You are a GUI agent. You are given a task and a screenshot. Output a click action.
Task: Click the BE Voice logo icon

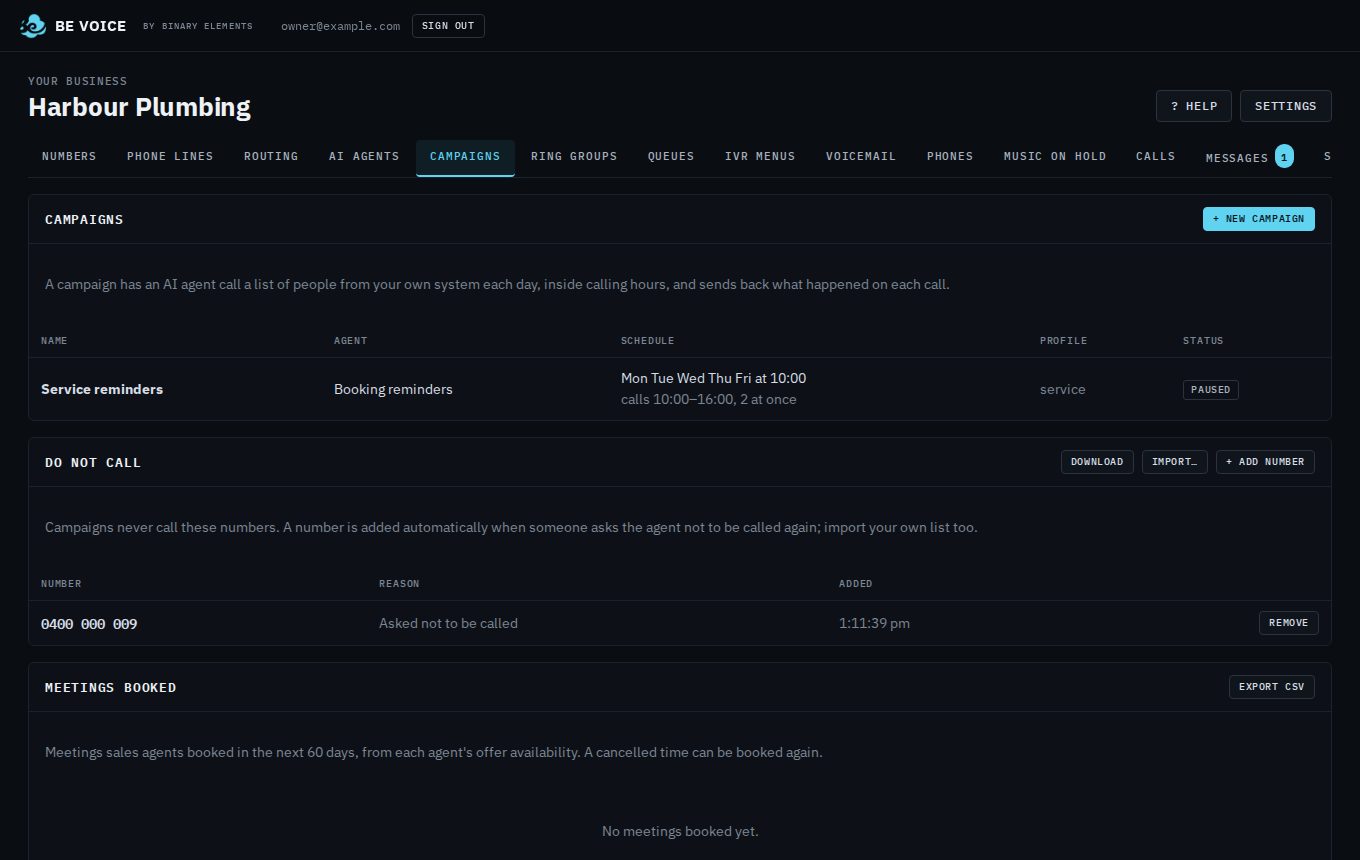click(33, 26)
